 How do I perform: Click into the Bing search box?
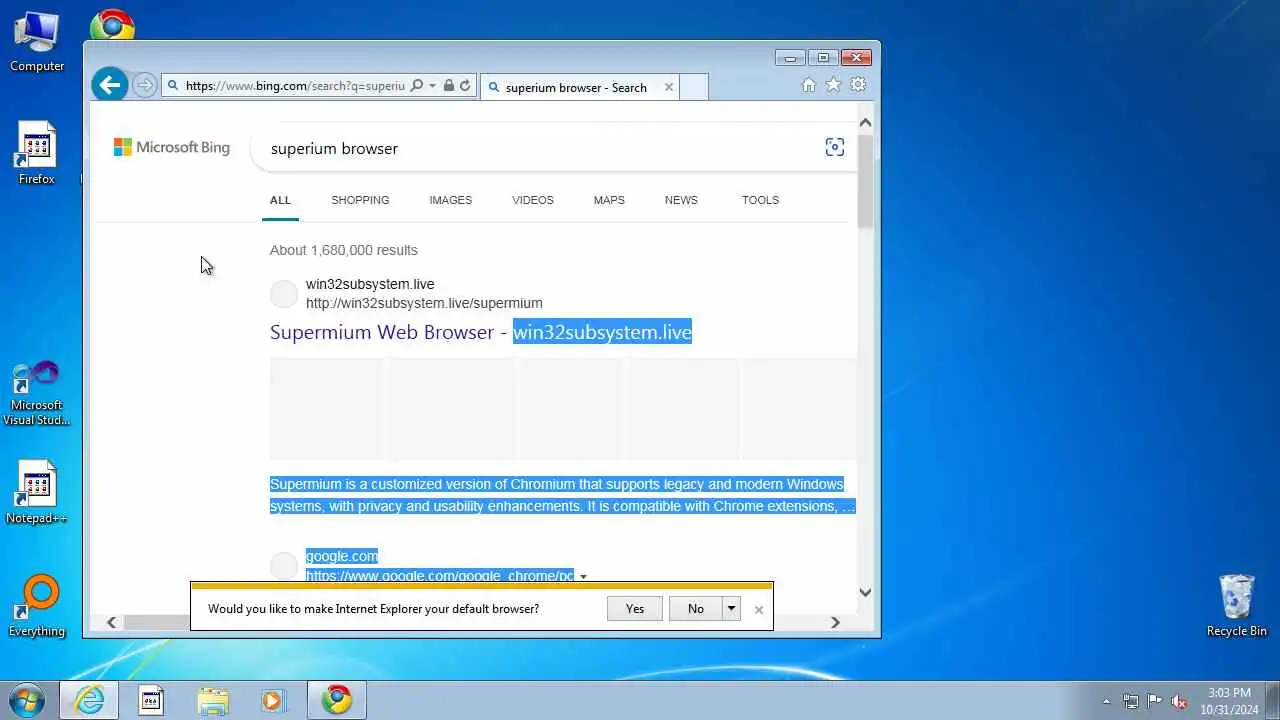[x=540, y=148]
